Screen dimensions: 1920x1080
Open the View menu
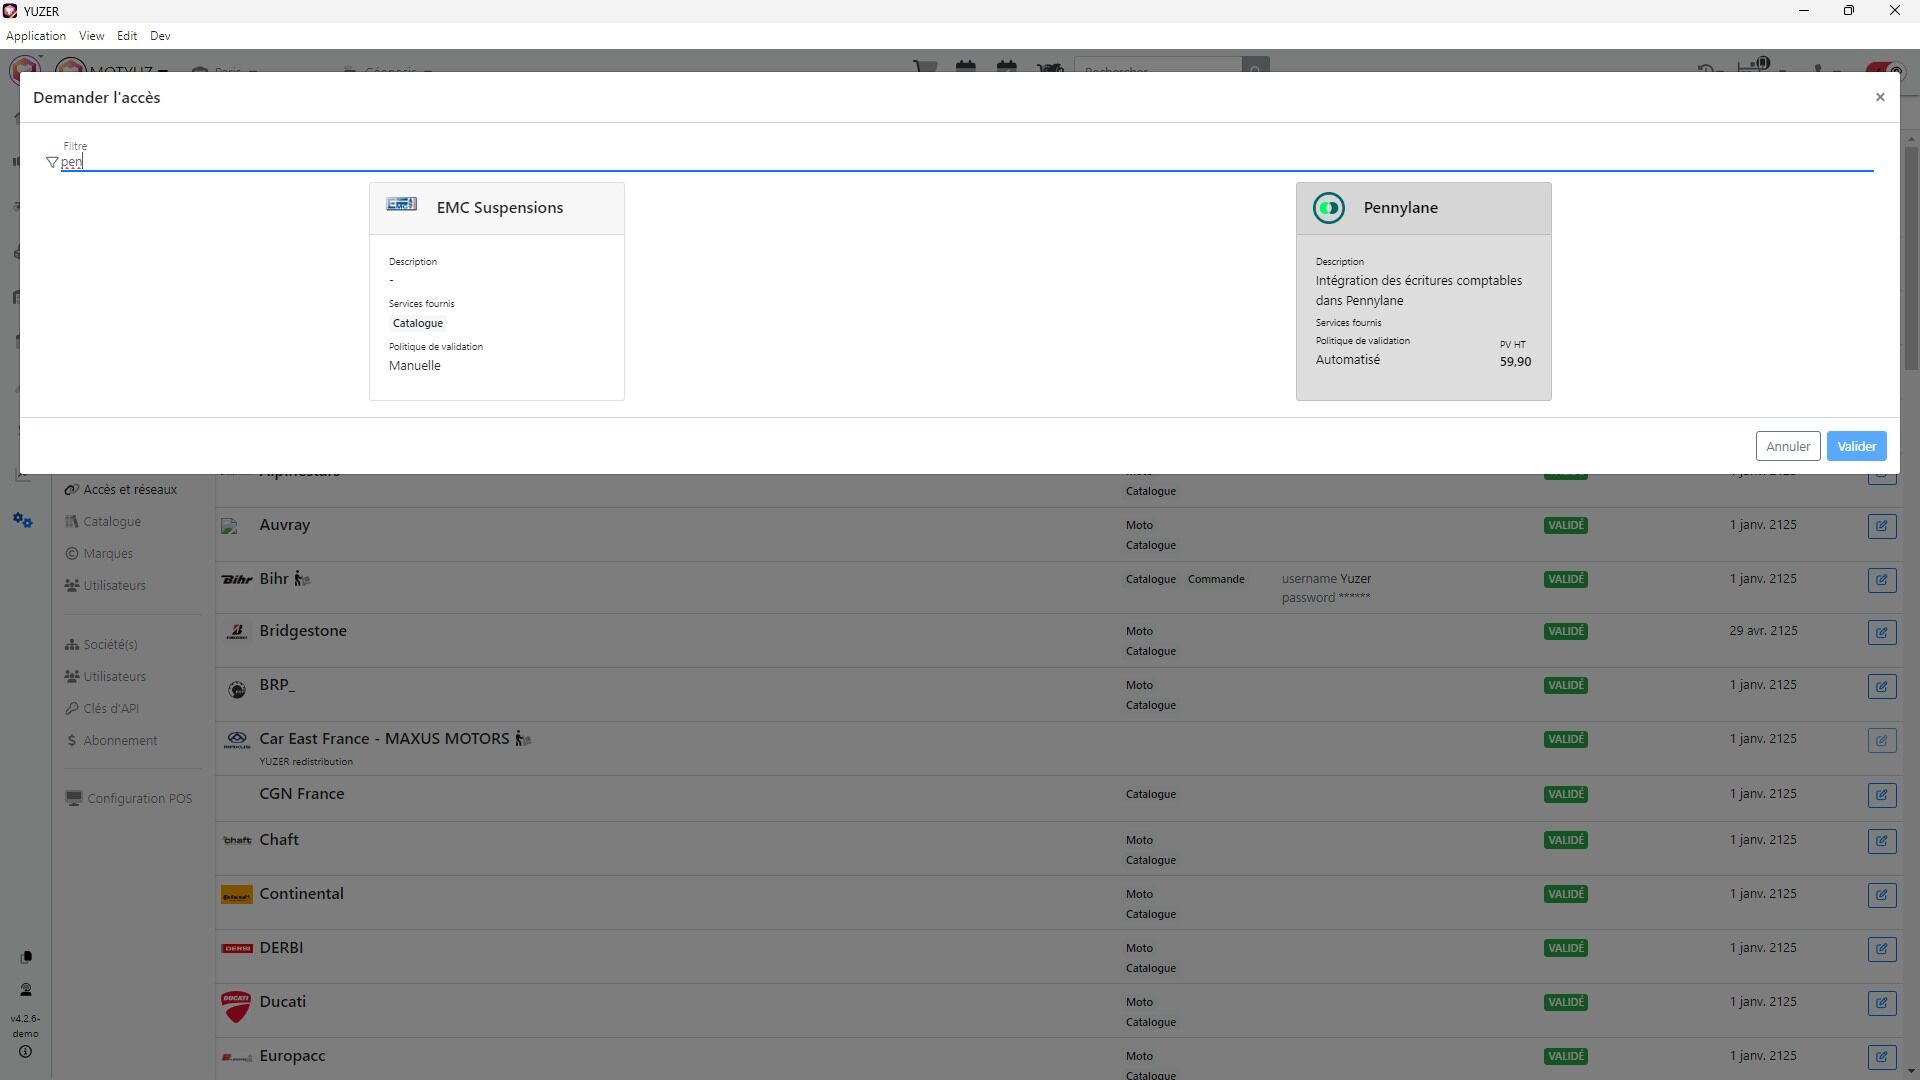click(91, 36)
